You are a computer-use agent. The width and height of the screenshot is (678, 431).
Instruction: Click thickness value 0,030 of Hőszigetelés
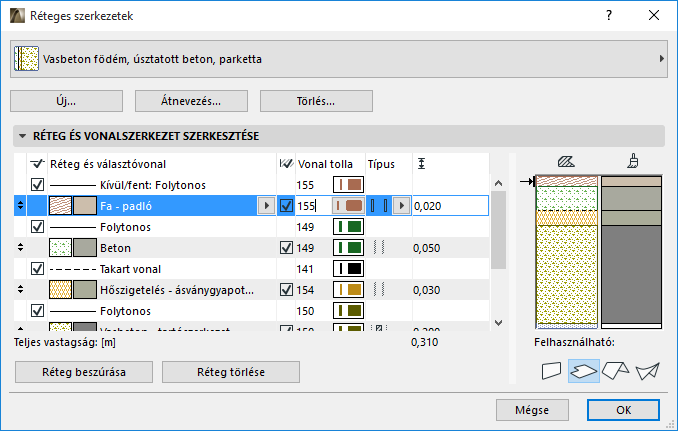(427, 290)
